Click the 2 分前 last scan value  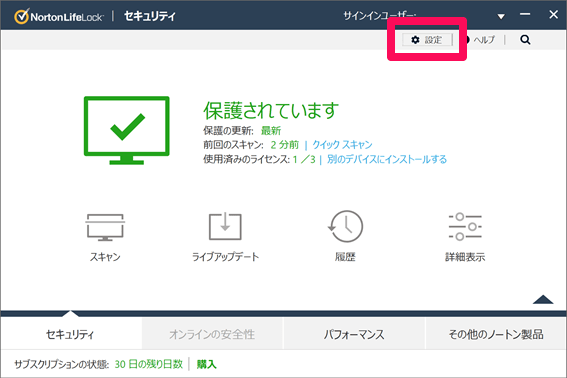click(x=285, y=145)
